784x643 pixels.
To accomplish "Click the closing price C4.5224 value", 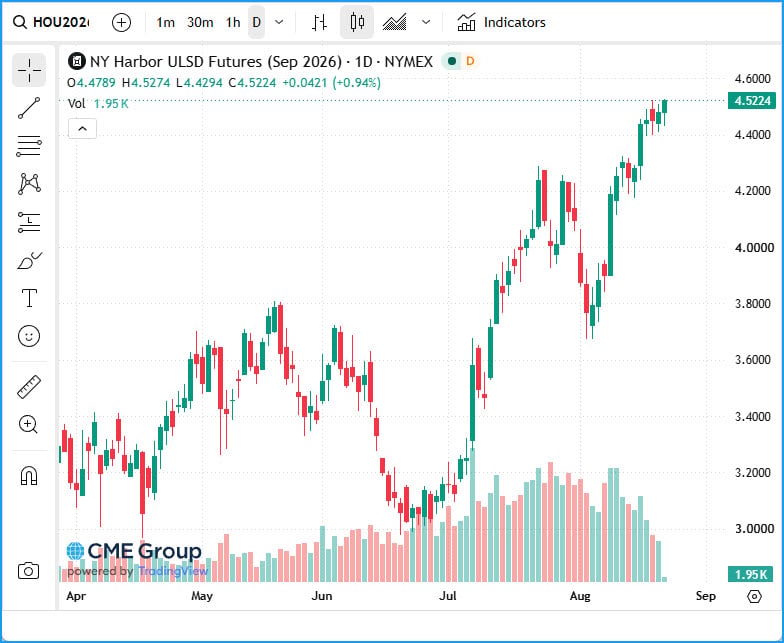I will (x=252, y=82).
